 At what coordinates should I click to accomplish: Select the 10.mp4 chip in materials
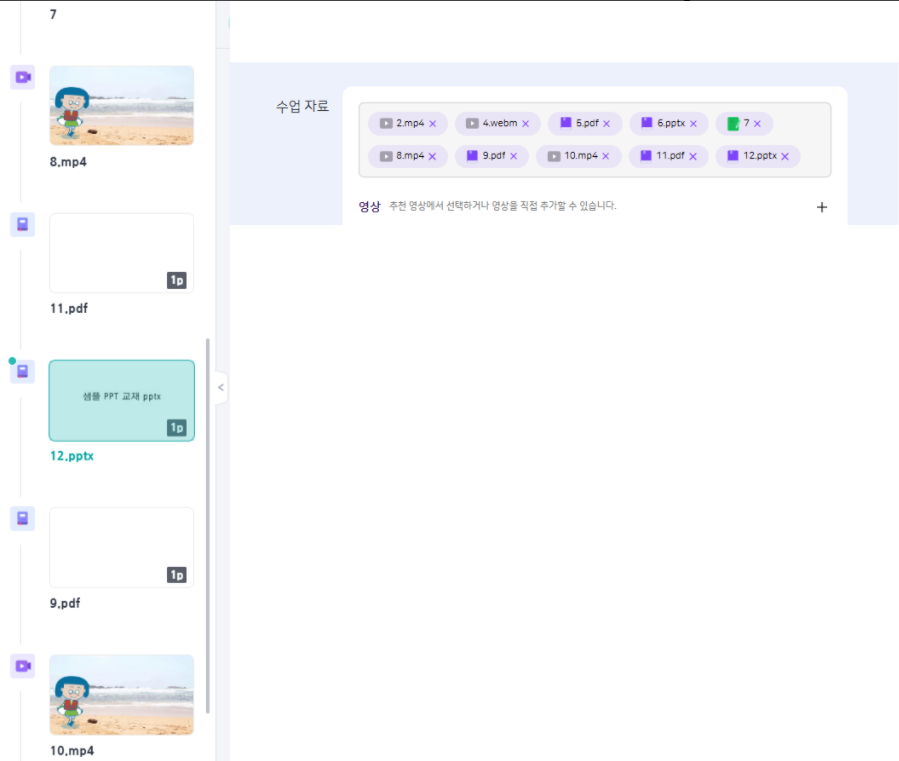click(579, 156)
